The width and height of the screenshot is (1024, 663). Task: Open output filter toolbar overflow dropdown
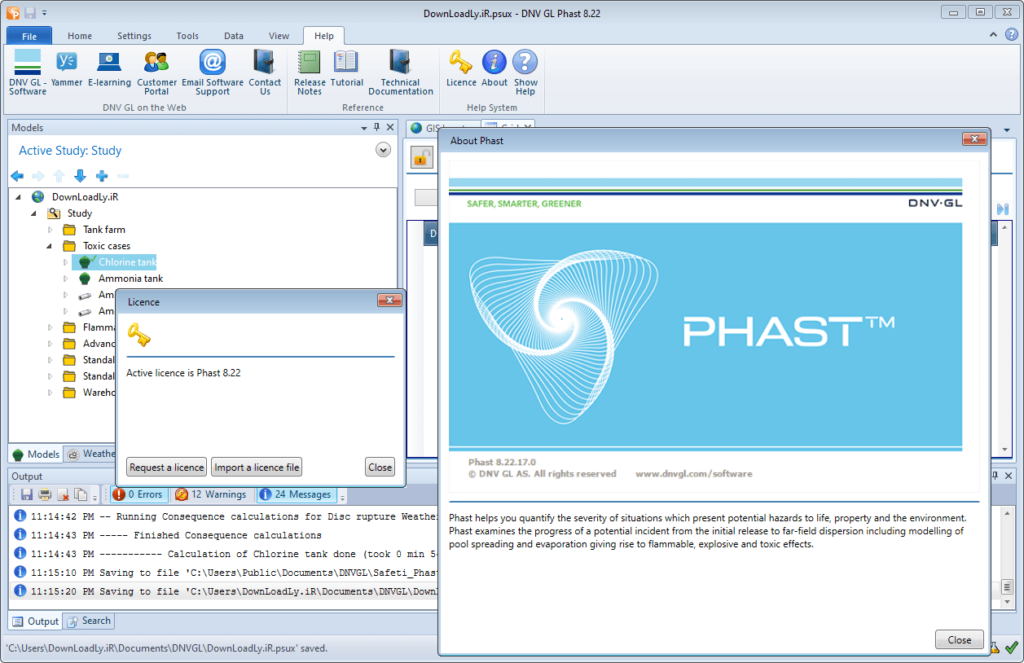coord(342,497)
